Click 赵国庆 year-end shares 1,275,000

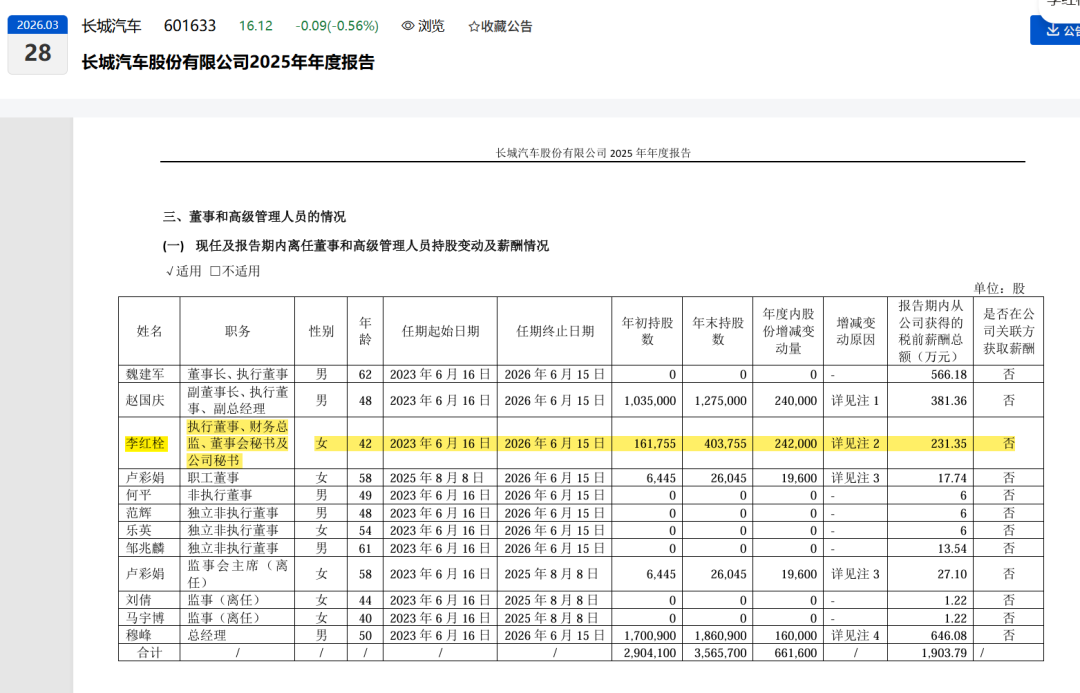[720, 401]
